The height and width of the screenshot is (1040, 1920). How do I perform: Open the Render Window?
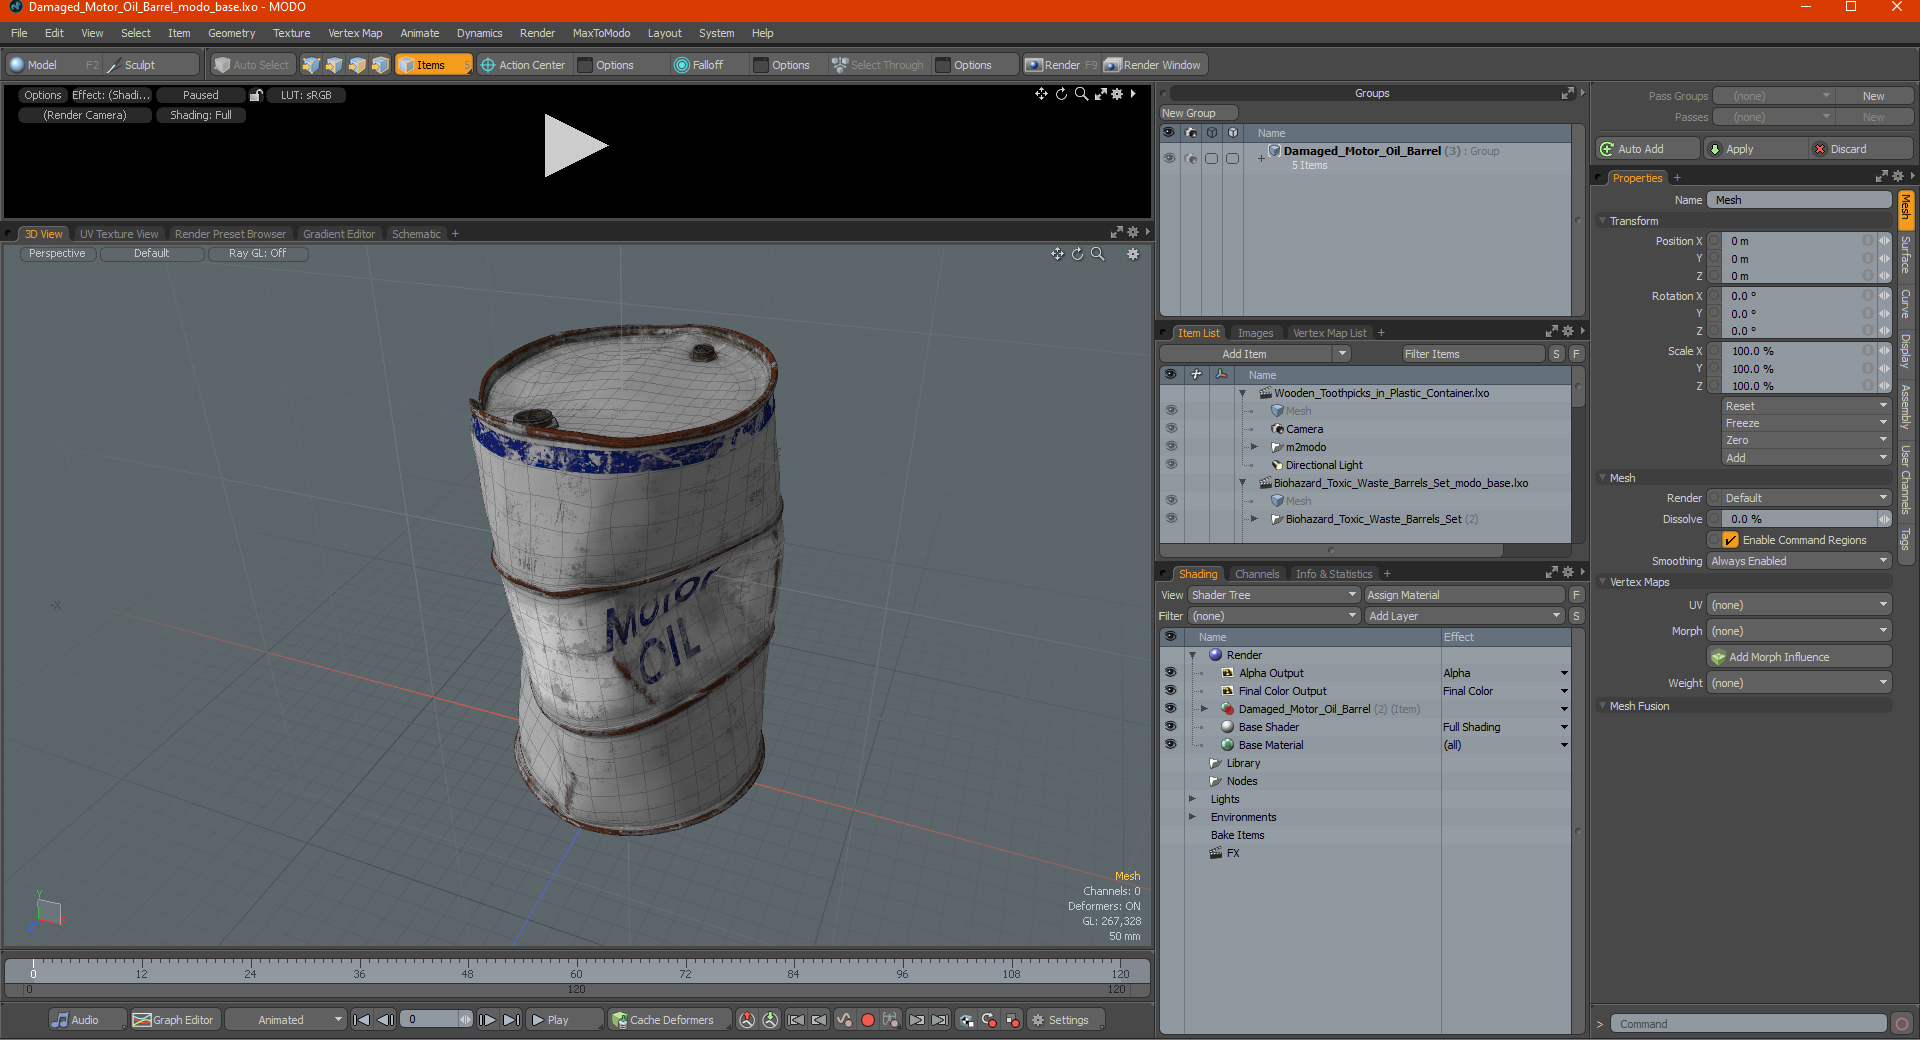pos(1154,65)
